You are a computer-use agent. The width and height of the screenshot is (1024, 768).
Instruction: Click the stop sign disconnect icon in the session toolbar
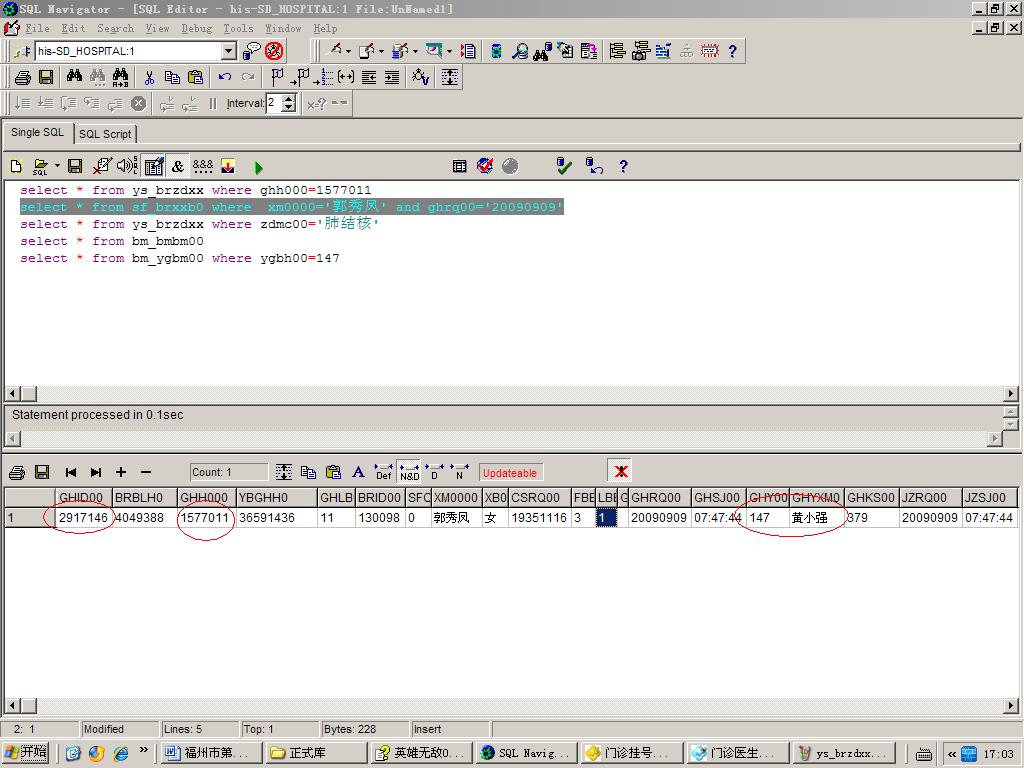[274, 51]
